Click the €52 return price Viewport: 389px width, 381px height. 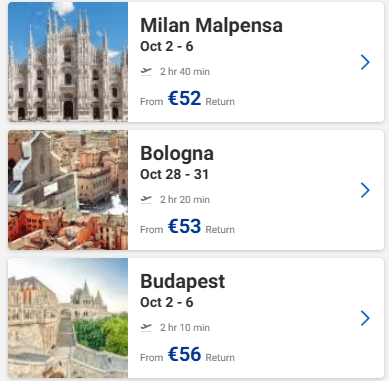coord(185,98)
